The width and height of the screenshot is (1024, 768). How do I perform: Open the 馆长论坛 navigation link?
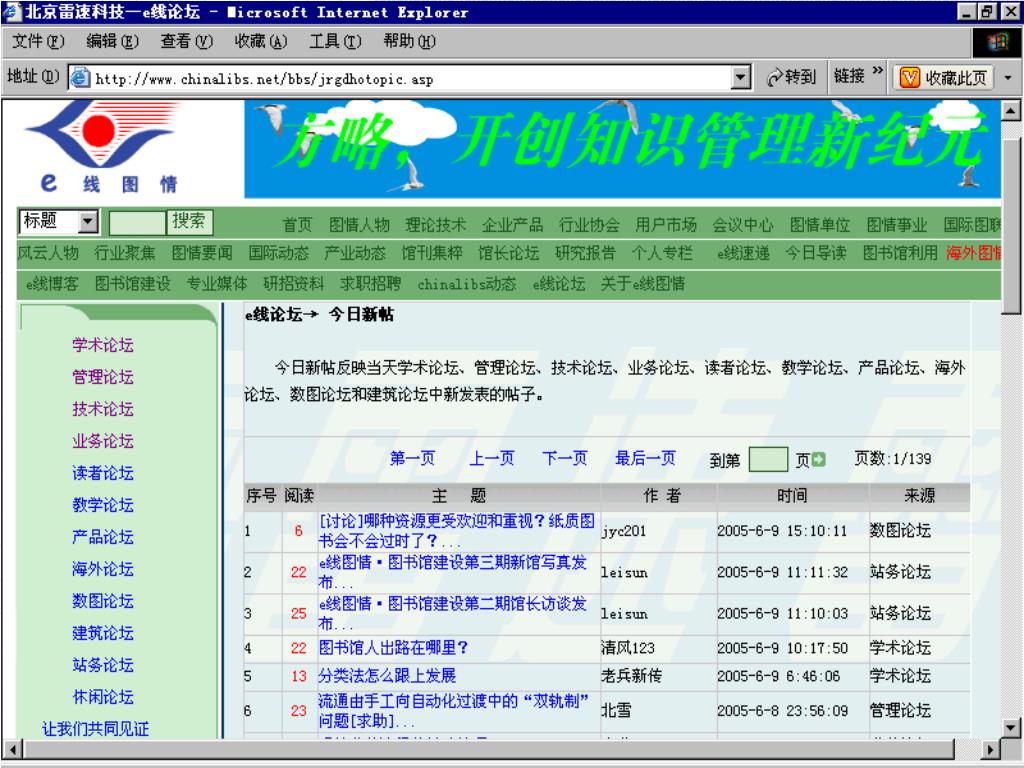click(x=509, y=253)
